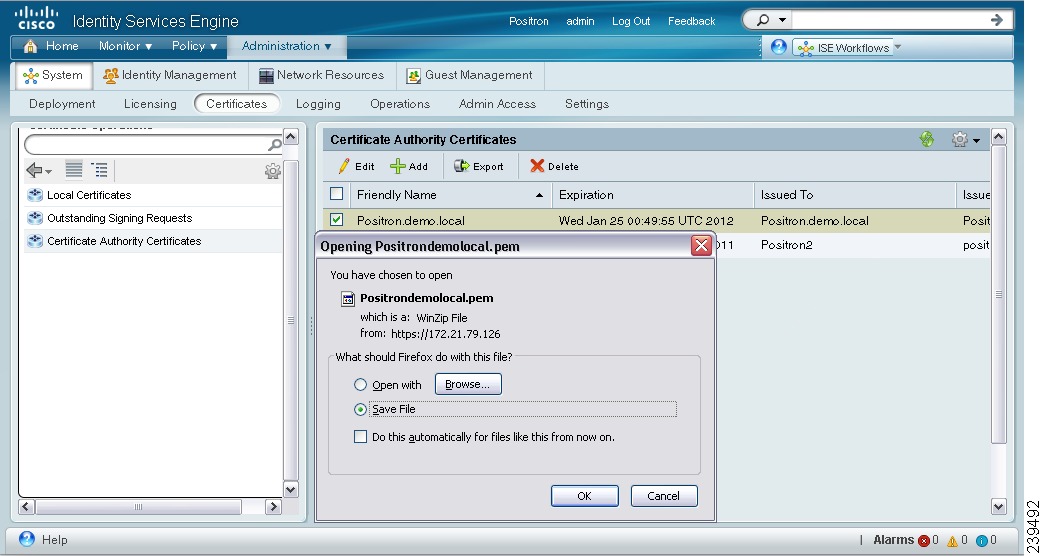Click the left panel search input field
Screen dimensions: 1044x556
click(146, 144)
